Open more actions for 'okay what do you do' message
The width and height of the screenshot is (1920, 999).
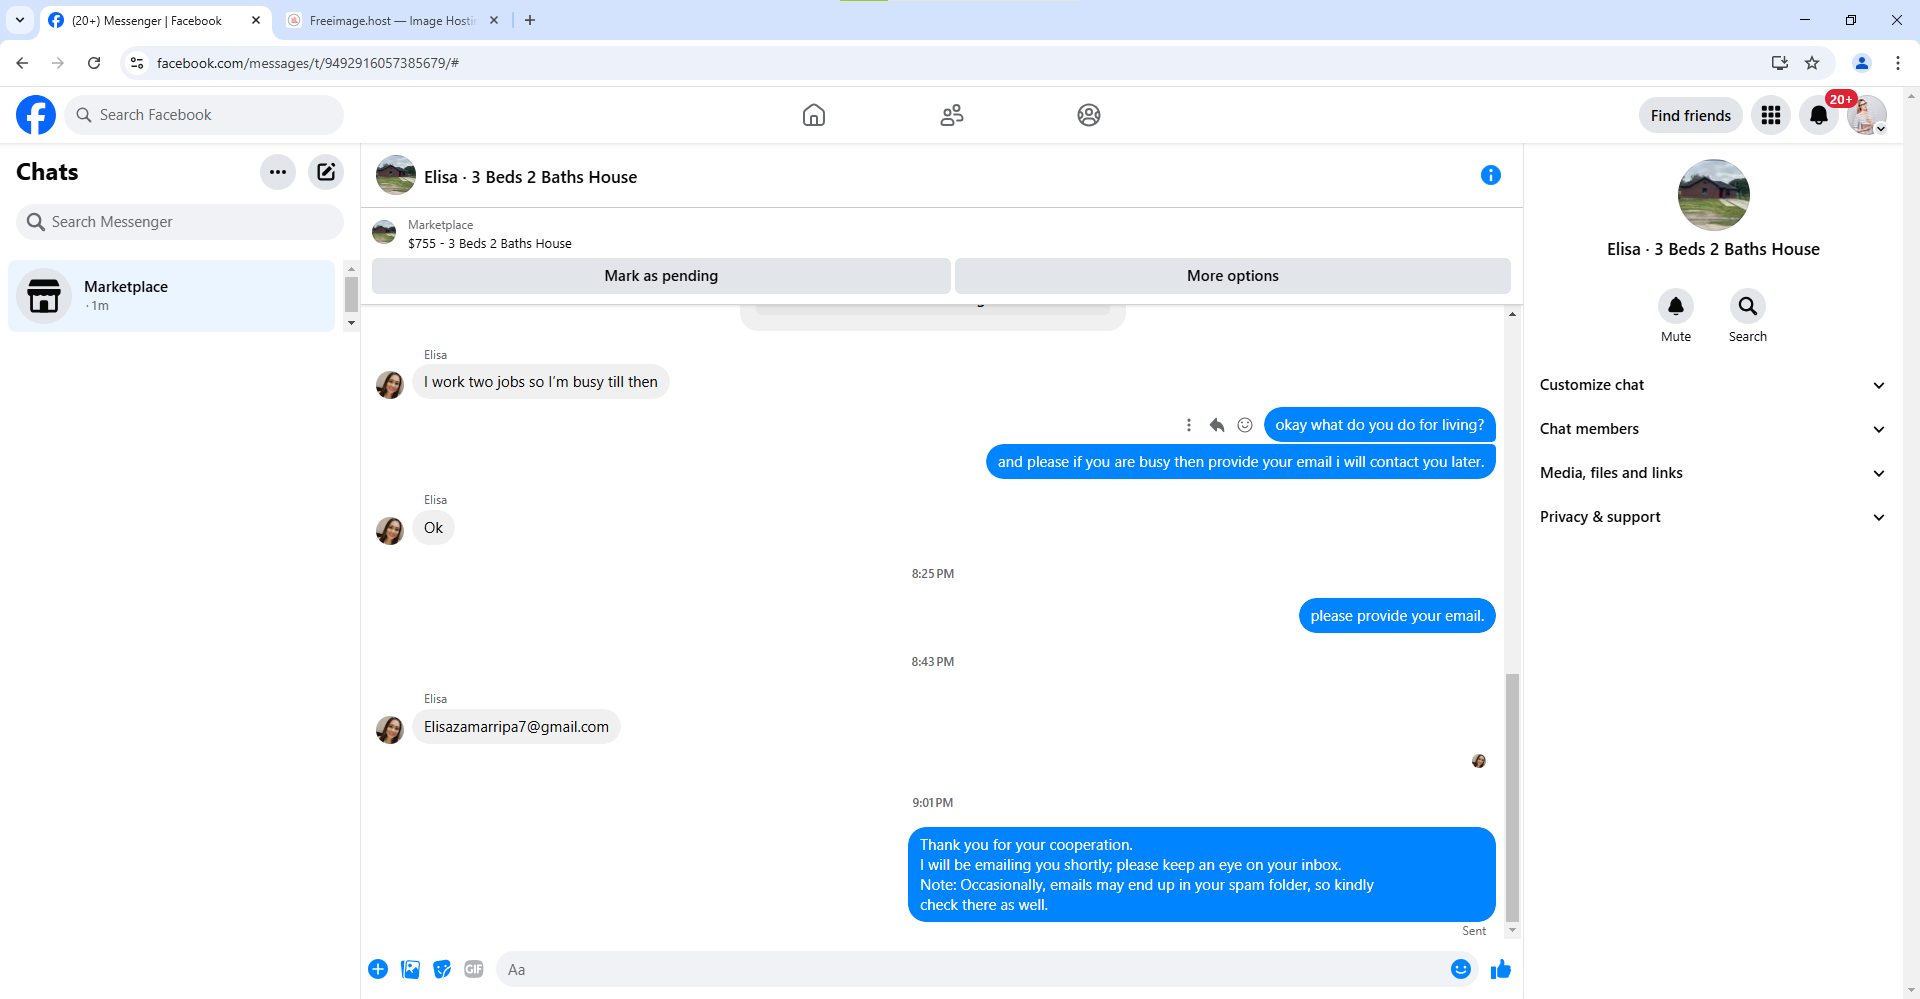1189,425
